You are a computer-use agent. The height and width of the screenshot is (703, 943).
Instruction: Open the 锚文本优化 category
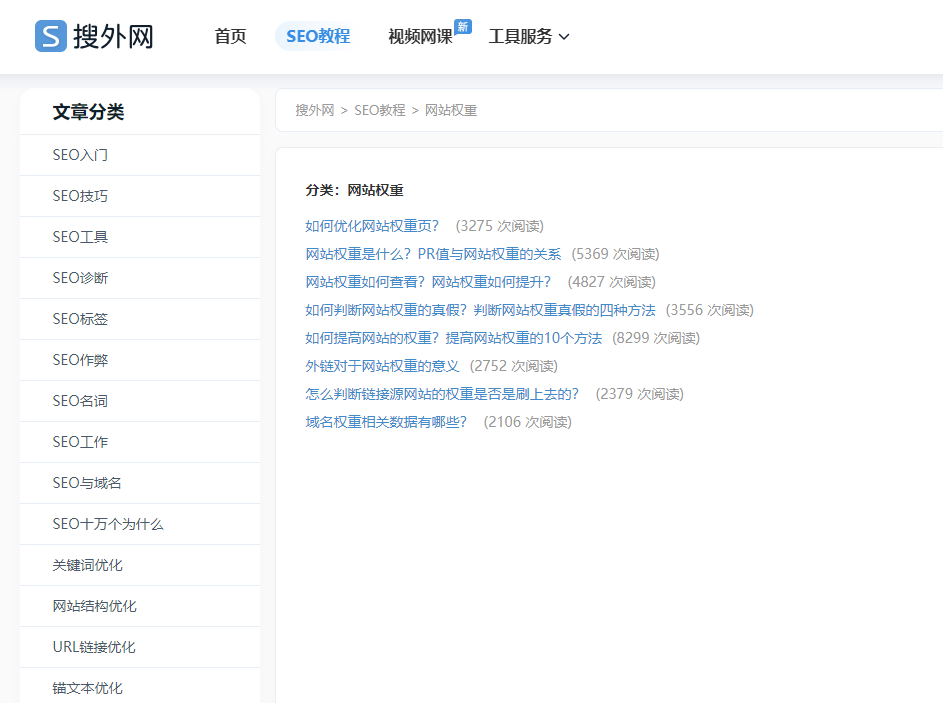140,687
